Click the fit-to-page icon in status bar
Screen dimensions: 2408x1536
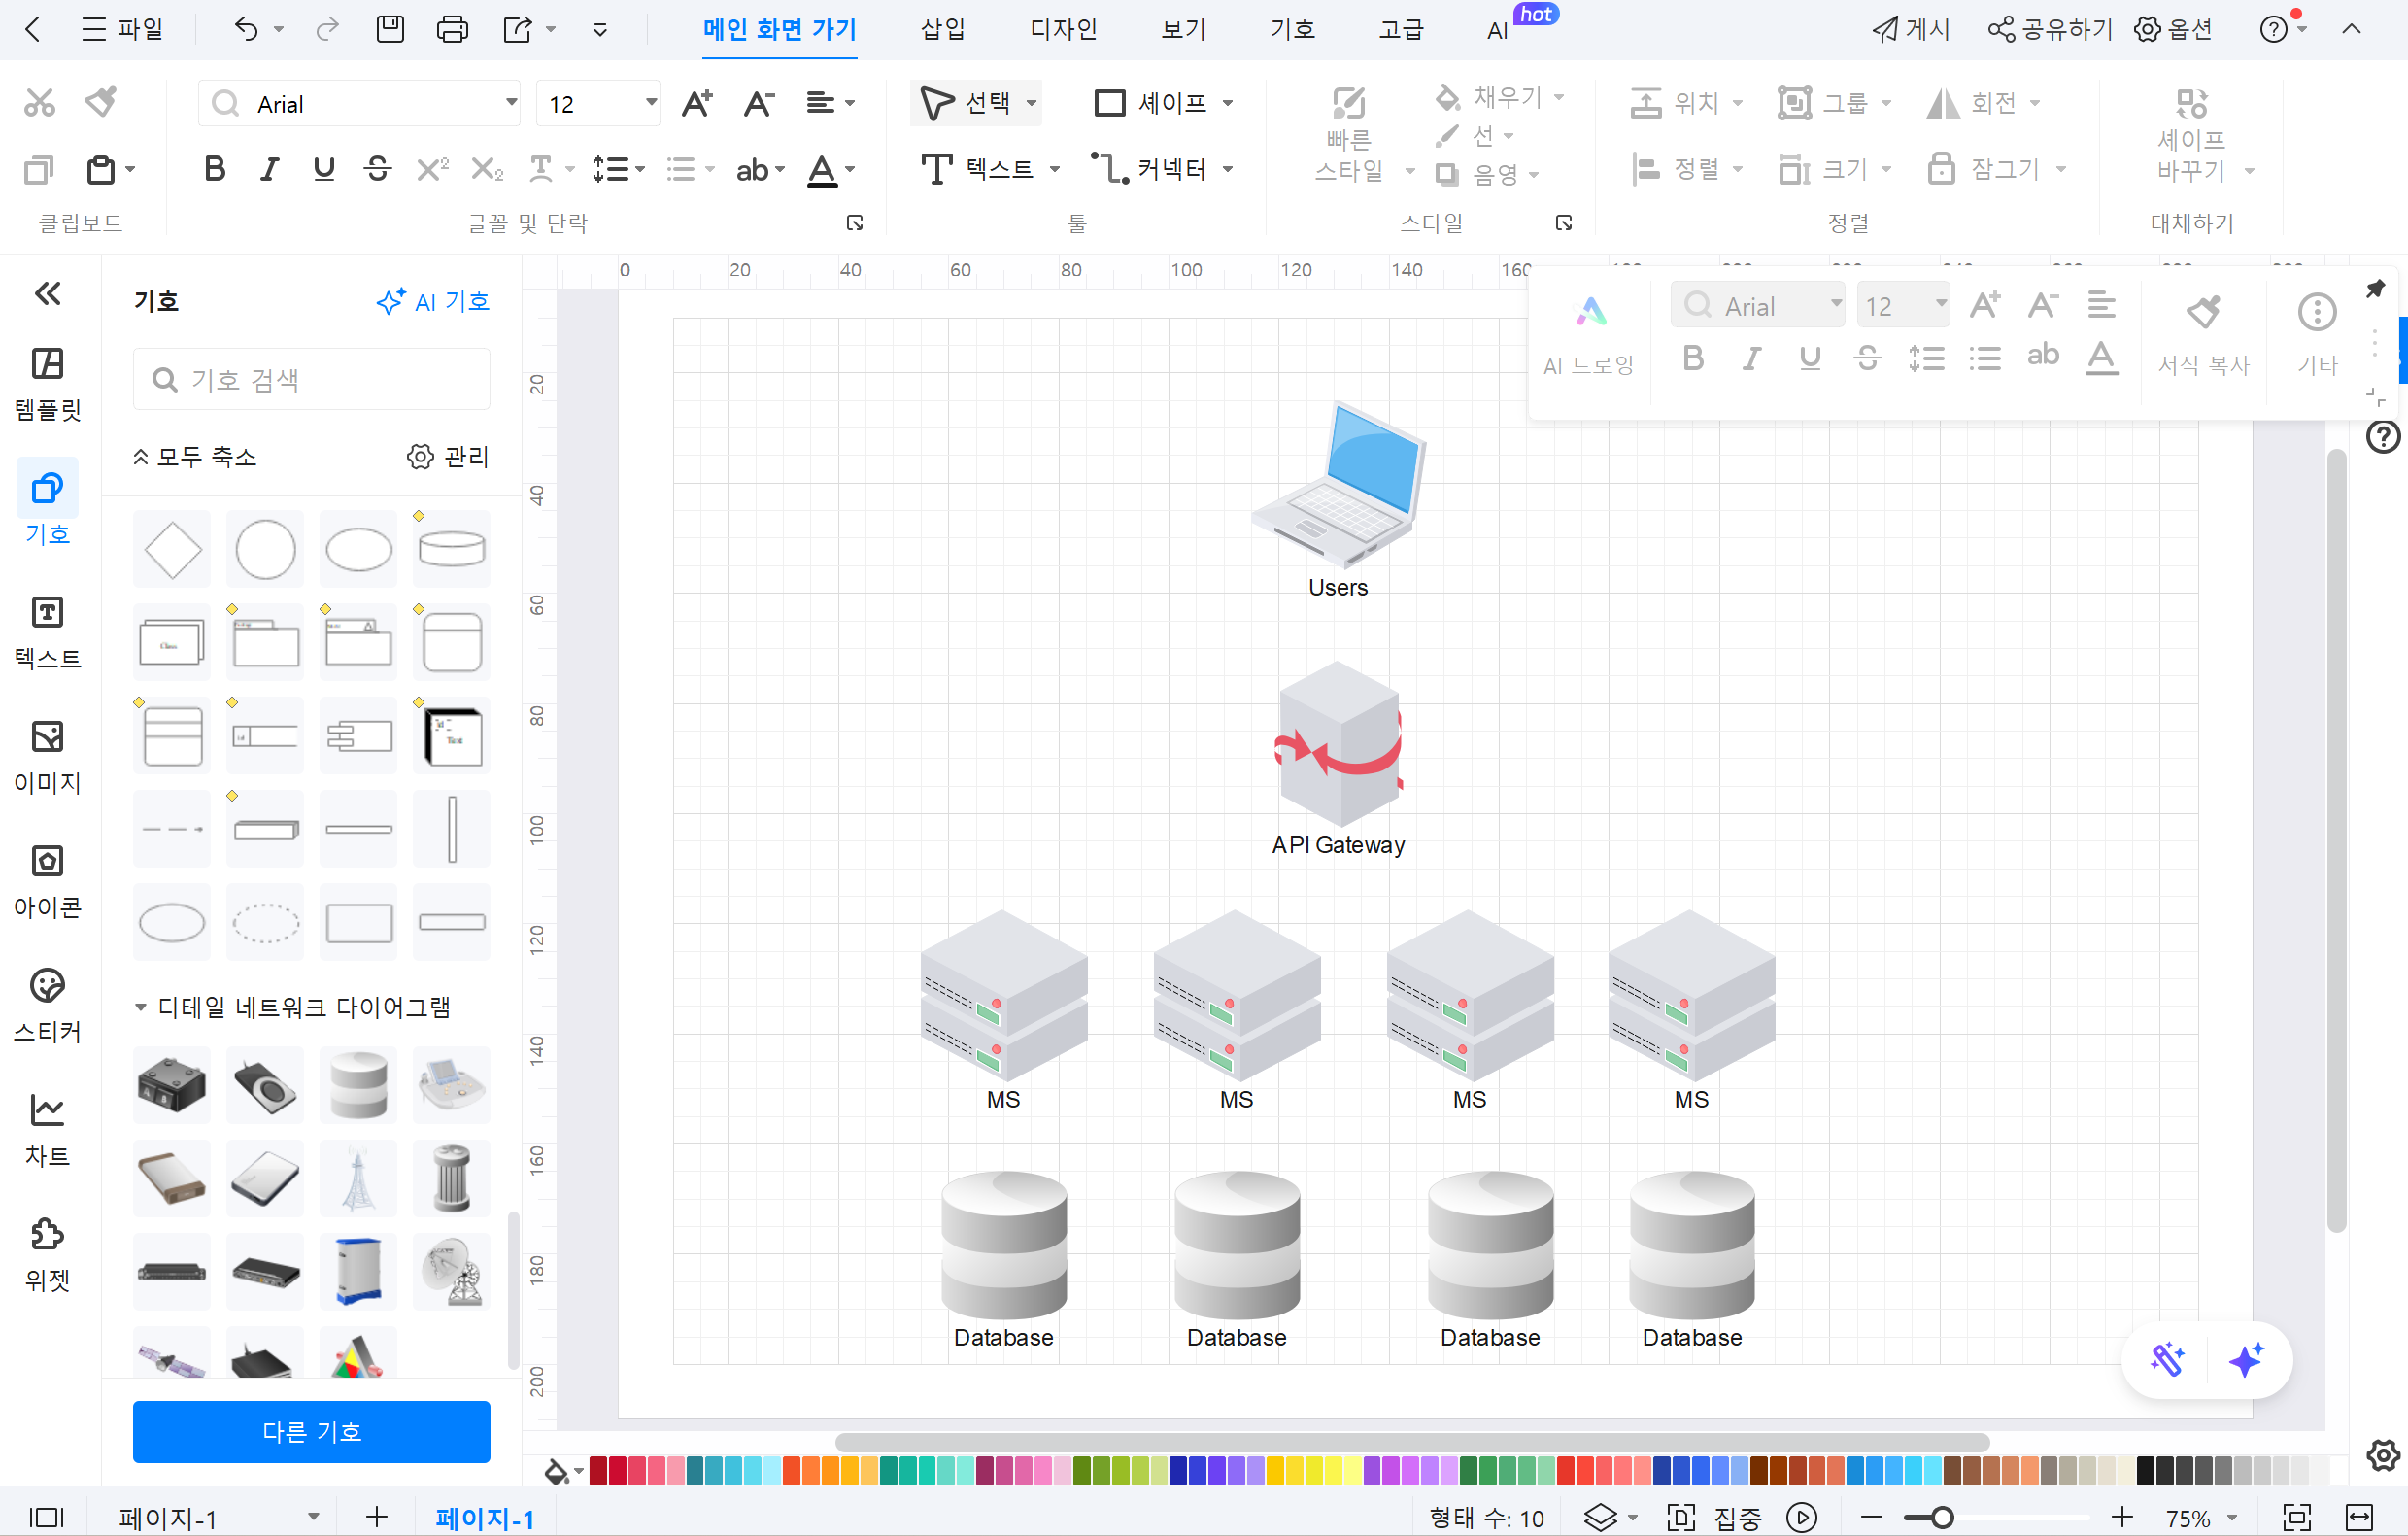coord(2297,1517)
